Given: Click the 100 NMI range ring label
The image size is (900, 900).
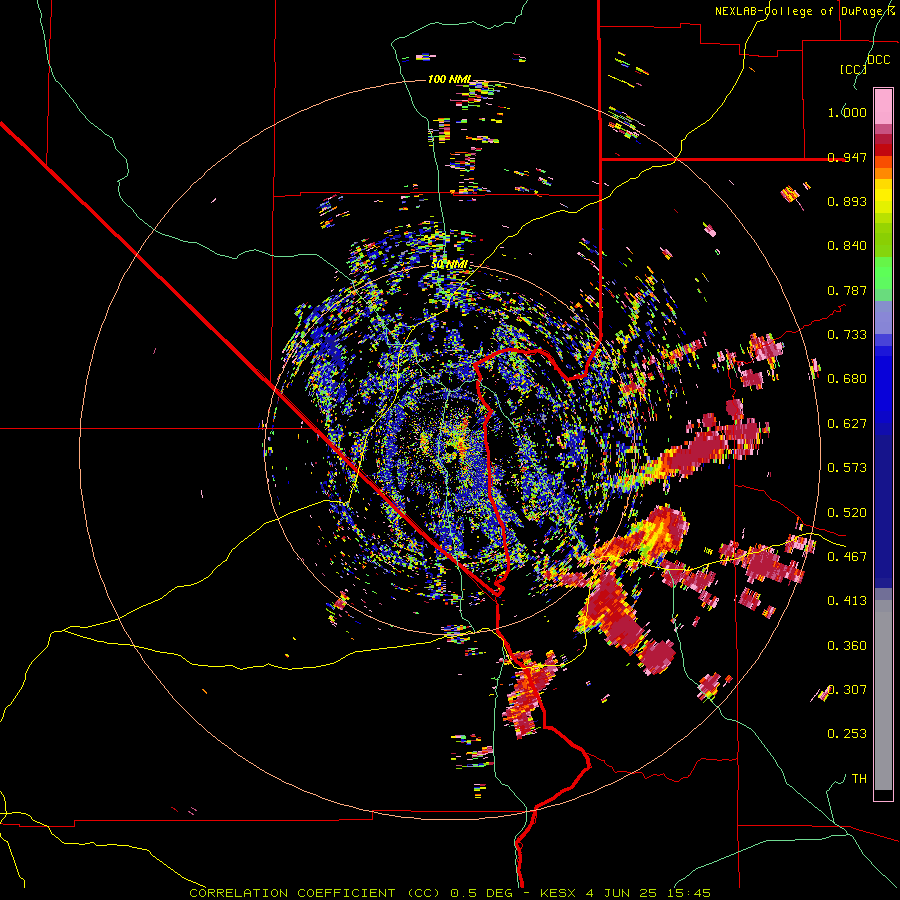Looking at the screenshot, I should click(450, 79).
